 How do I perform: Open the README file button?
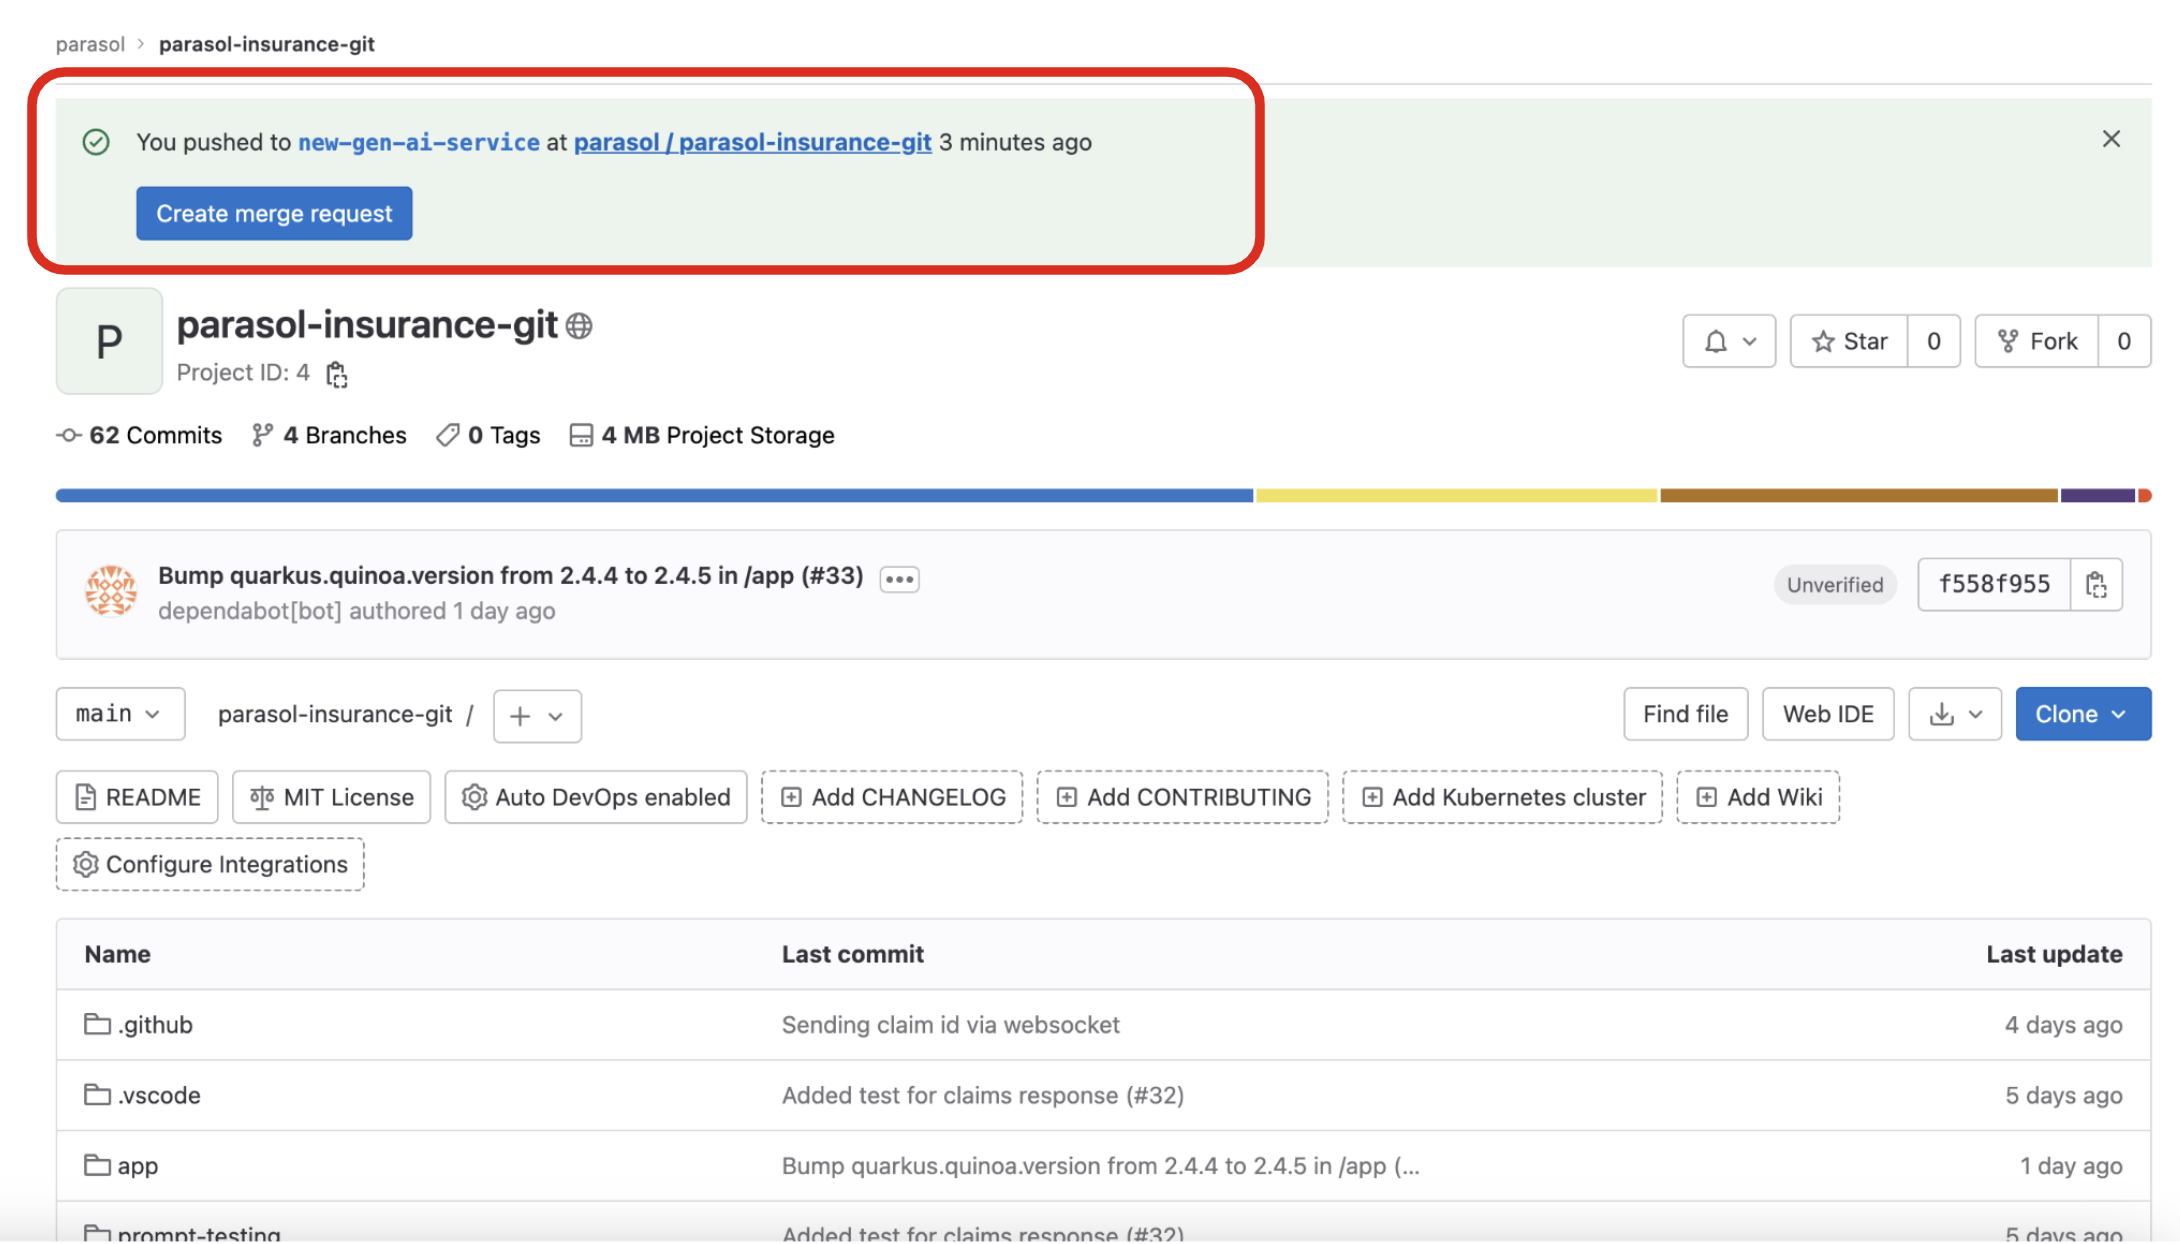[137, 797]
